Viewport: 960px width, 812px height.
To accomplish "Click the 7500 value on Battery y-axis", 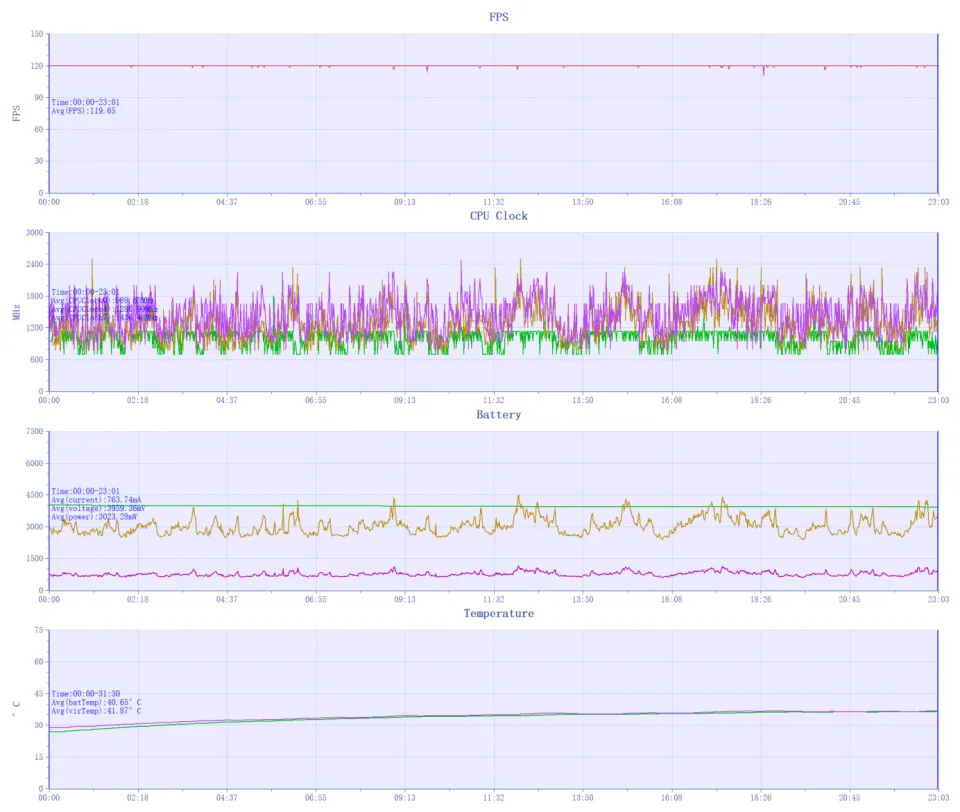I will (35, 432).
